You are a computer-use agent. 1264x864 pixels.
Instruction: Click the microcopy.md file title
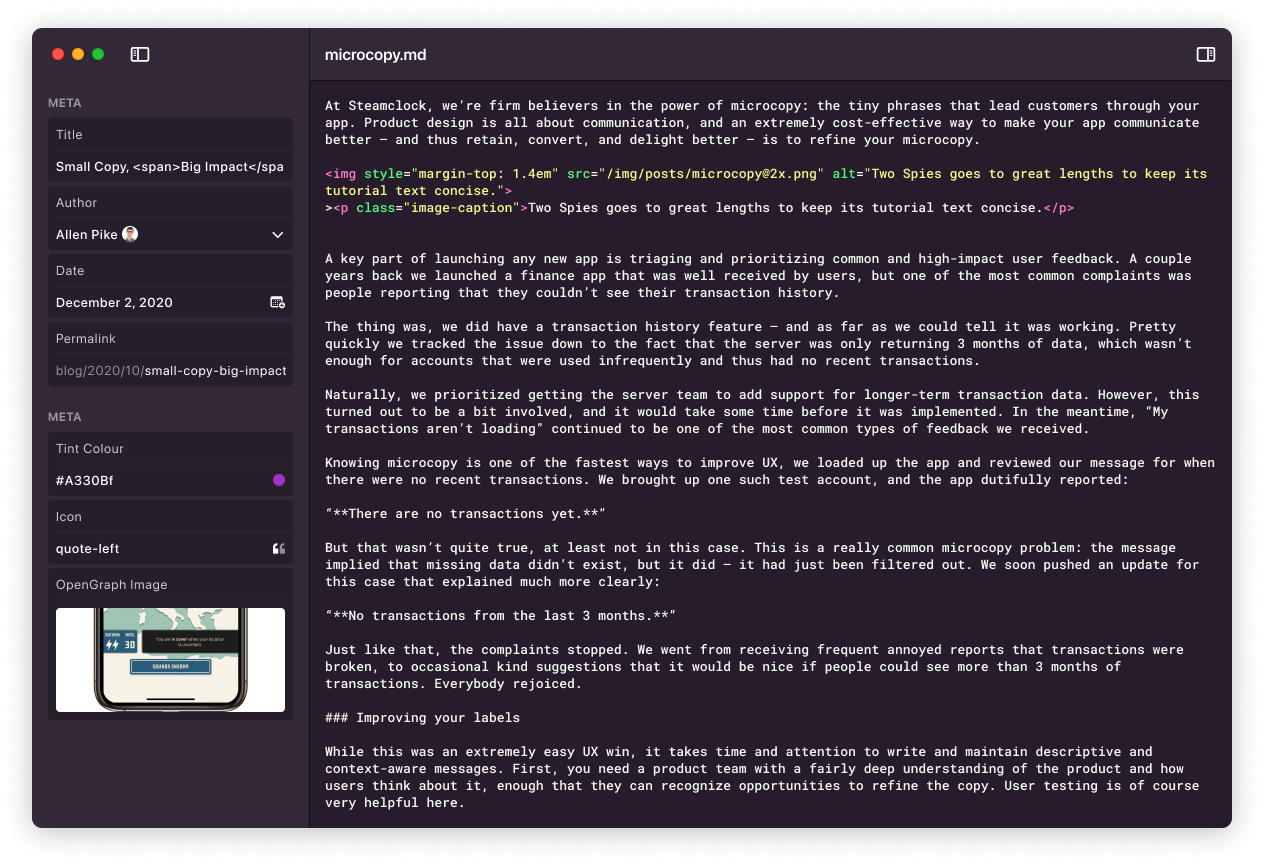click(x=375, y=54)
